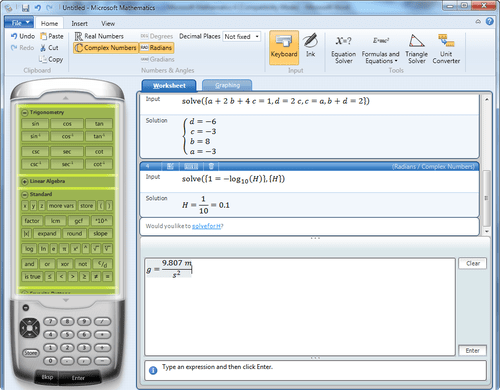Click the worksheet scrollbar down arrow

(x=486, y=231)
